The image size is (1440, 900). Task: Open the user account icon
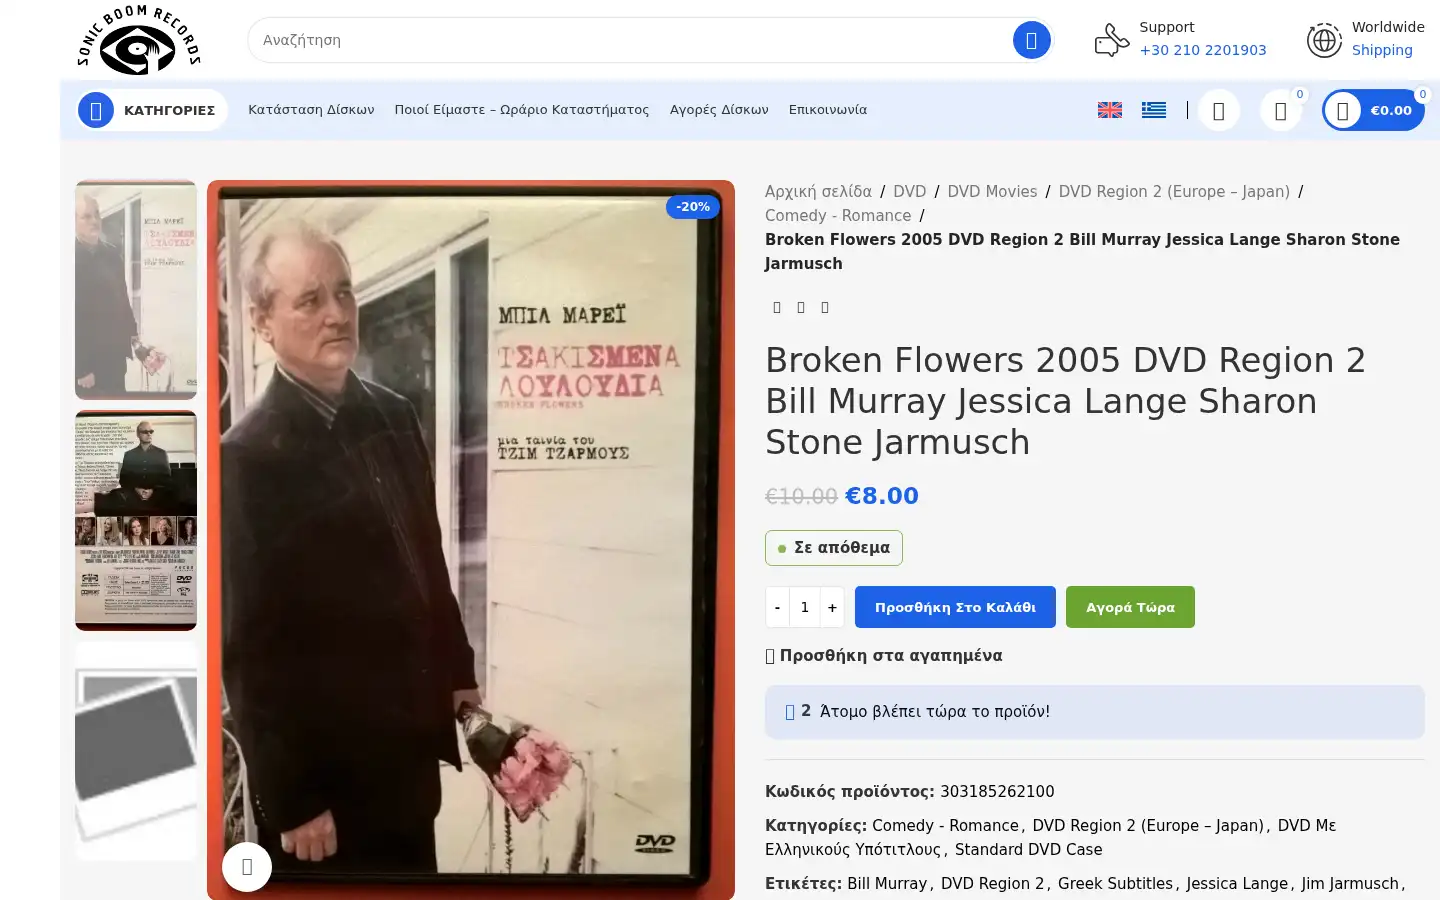pos(1218,111)
